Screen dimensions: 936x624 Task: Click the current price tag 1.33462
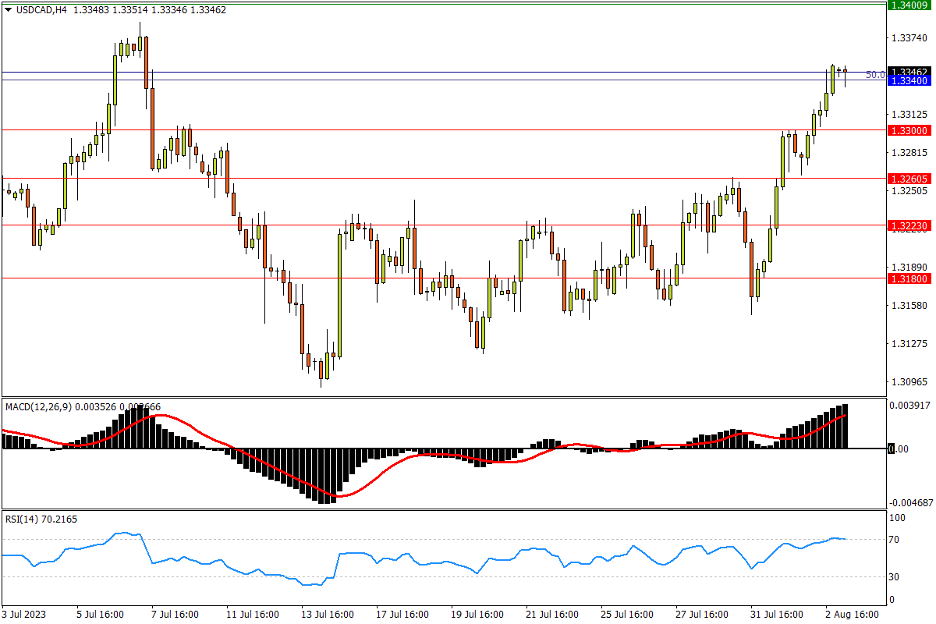click(909, 71)
